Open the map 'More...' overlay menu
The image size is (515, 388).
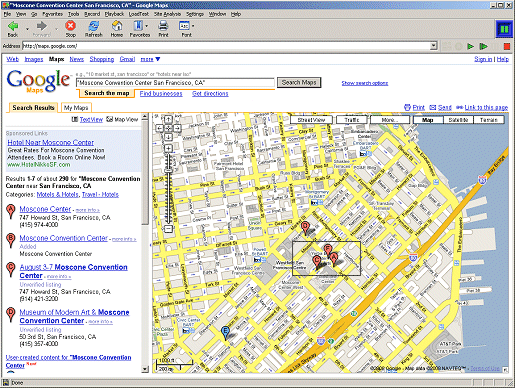point(390,120)
